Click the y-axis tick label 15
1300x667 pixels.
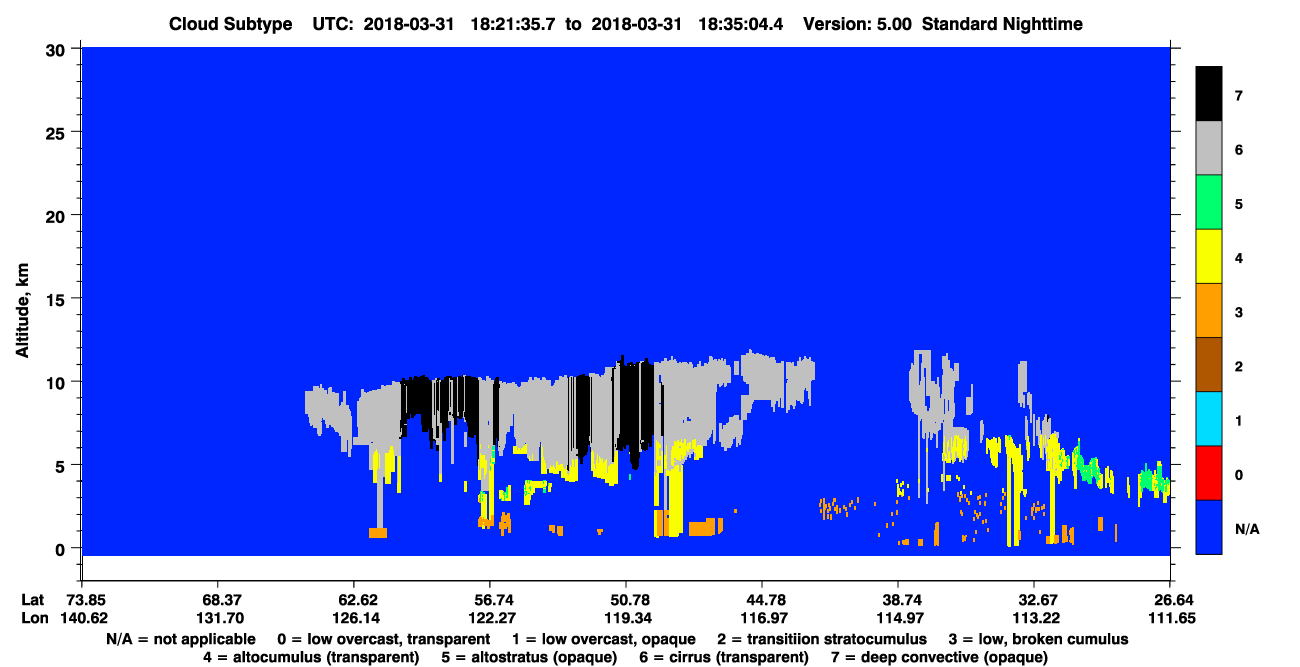(x=58, y=299)
